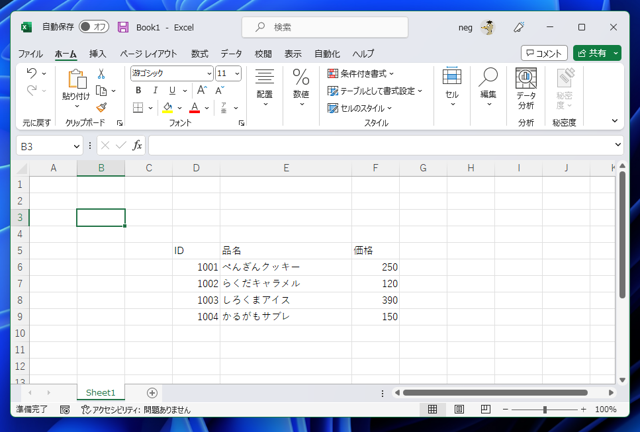Click the データ分析 analyze data icon

coord(526,88)
